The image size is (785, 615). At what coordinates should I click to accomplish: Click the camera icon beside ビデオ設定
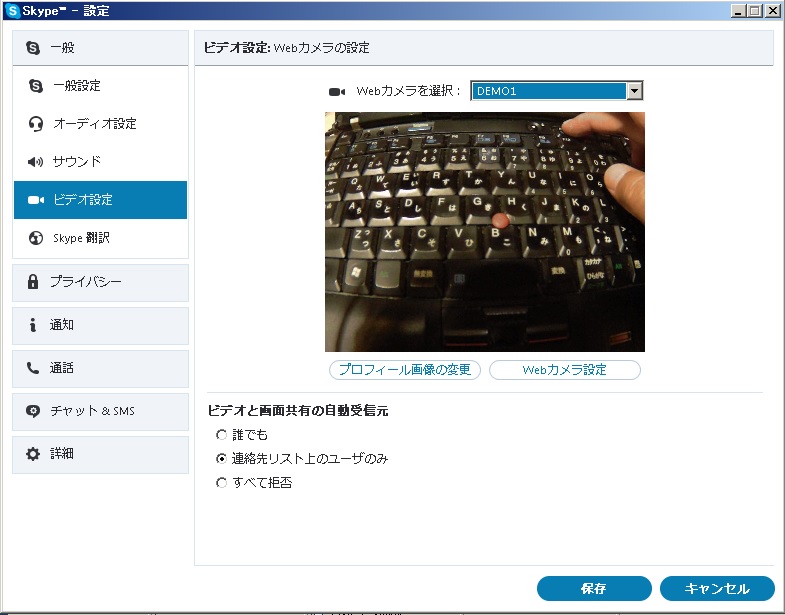(36, 200)
